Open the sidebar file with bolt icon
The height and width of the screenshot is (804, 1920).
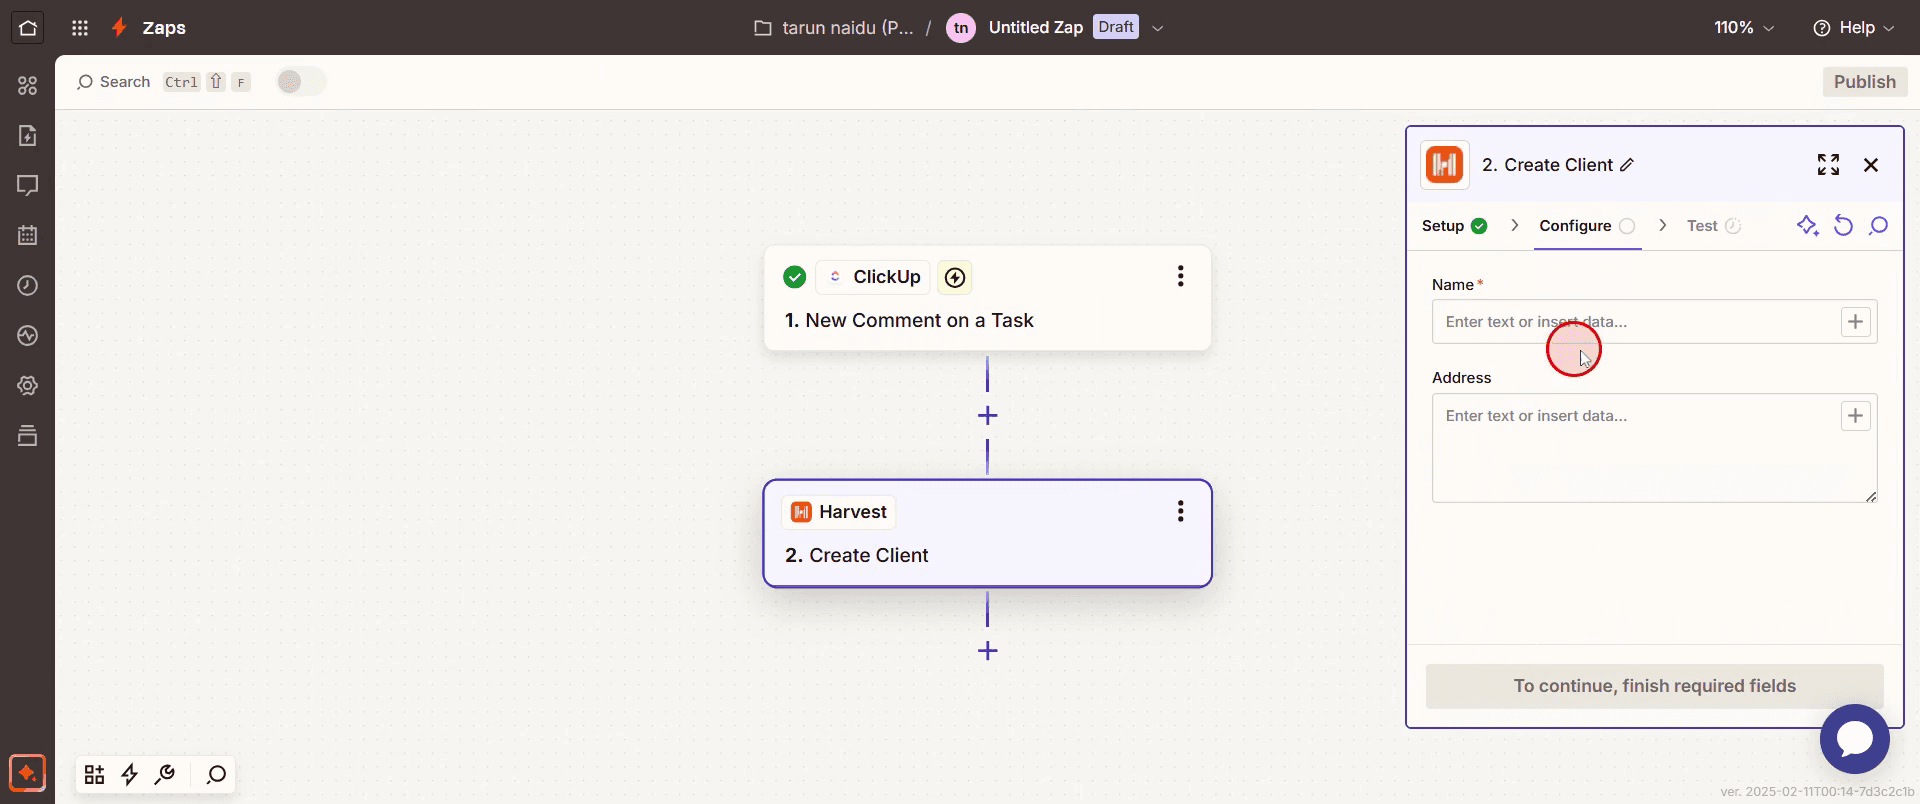(28, 135)
